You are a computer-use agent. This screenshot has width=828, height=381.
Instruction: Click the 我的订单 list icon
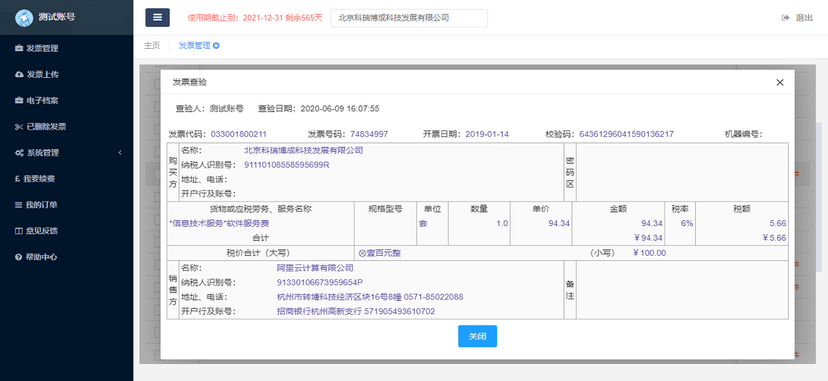tap(19, 205)
